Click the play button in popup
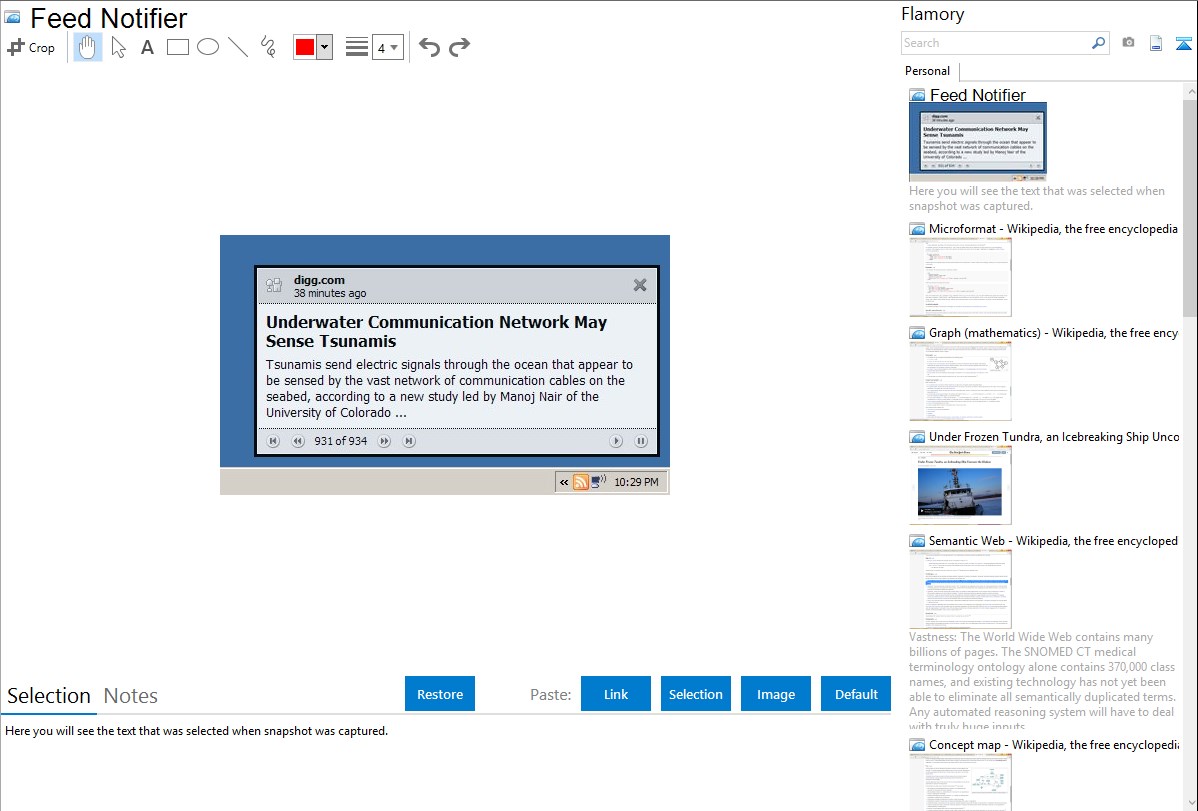The width and height of the screenshot is (1198, 811). point(616,441)
